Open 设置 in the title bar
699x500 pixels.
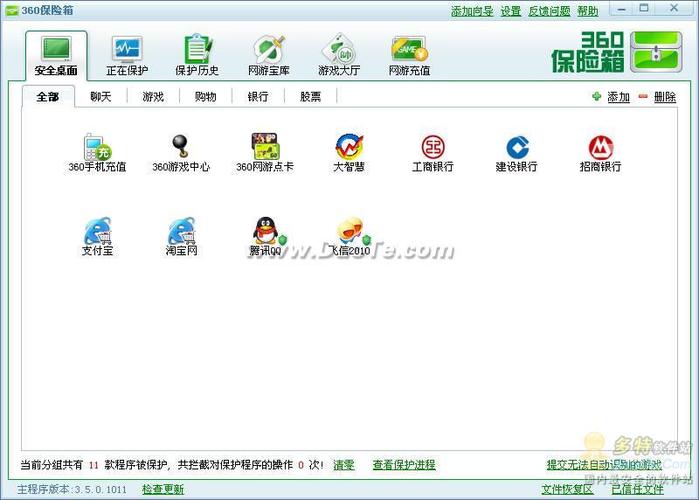(x=511, y=11)
